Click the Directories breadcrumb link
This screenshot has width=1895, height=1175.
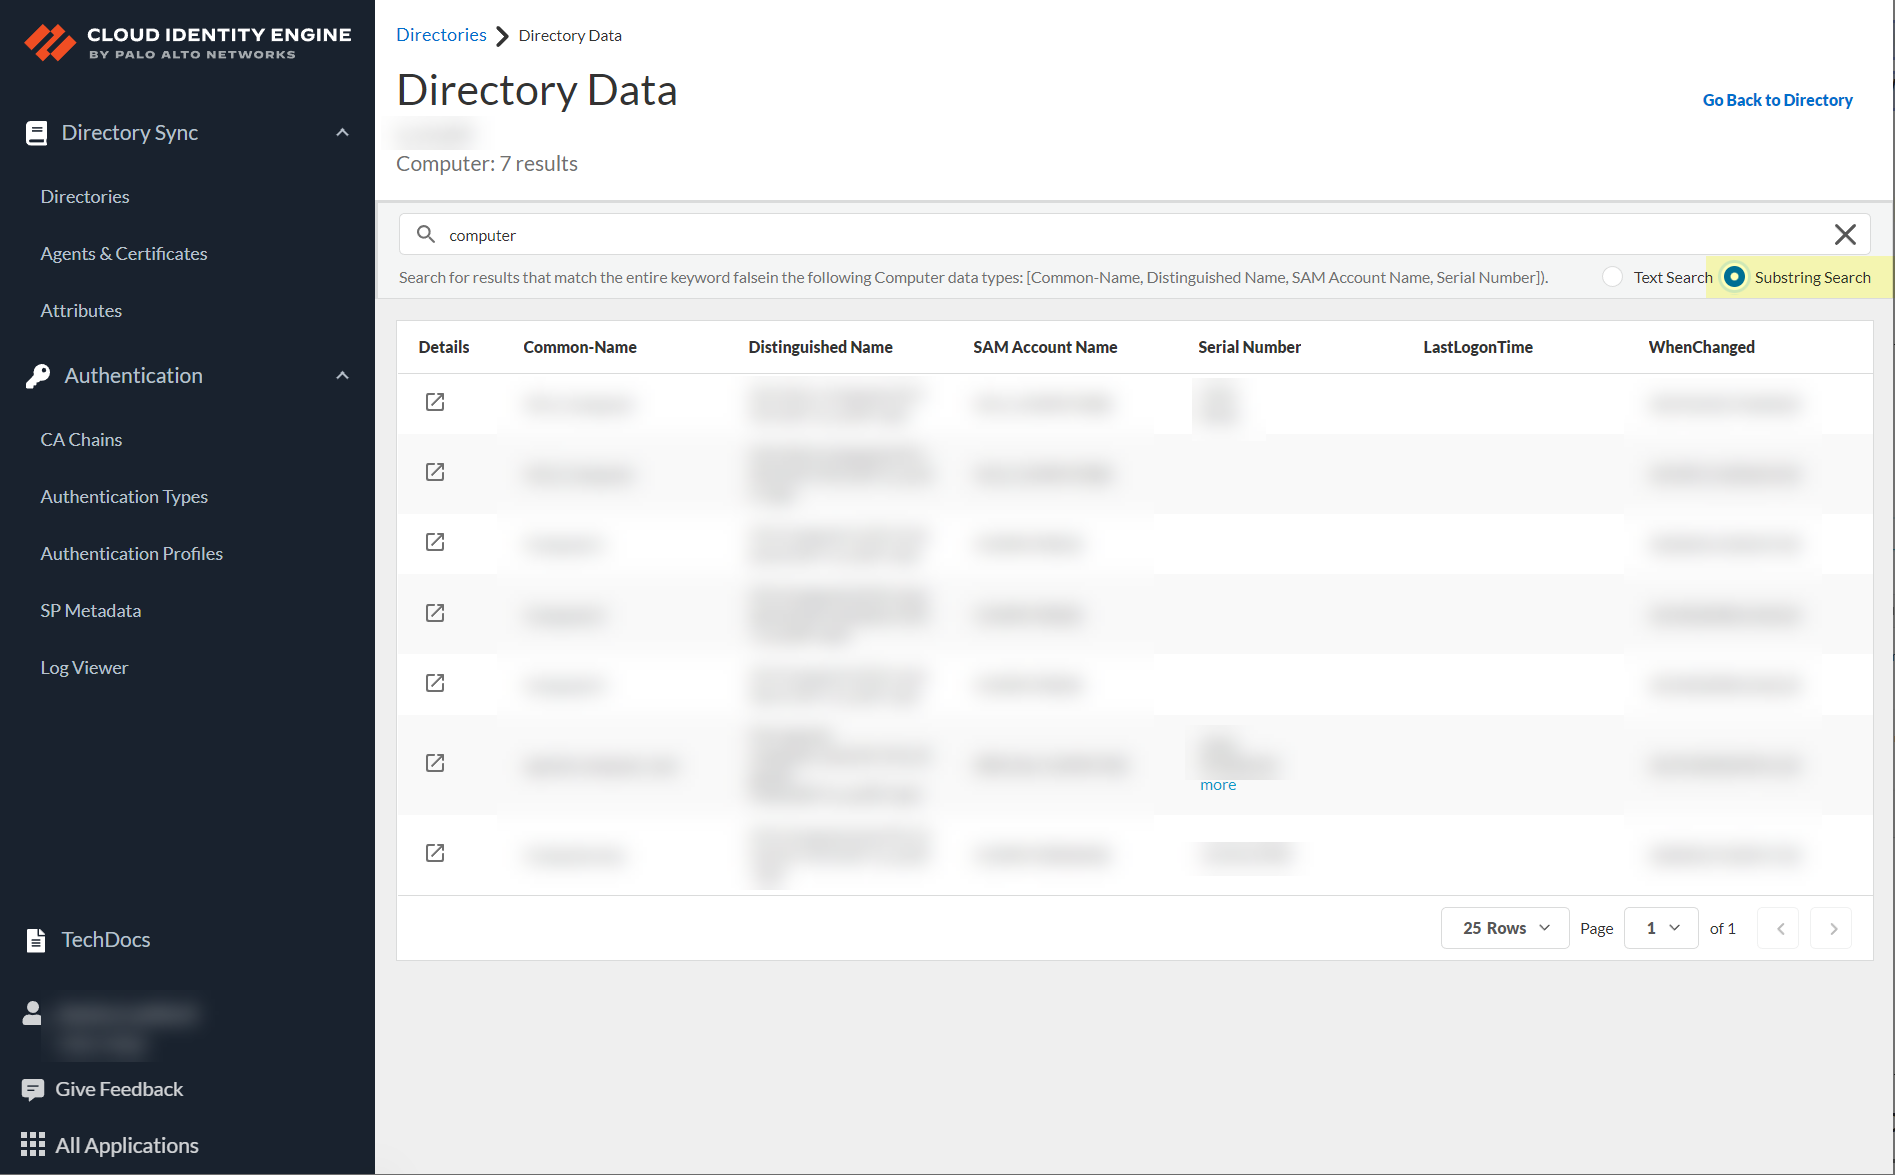point(441,35)
